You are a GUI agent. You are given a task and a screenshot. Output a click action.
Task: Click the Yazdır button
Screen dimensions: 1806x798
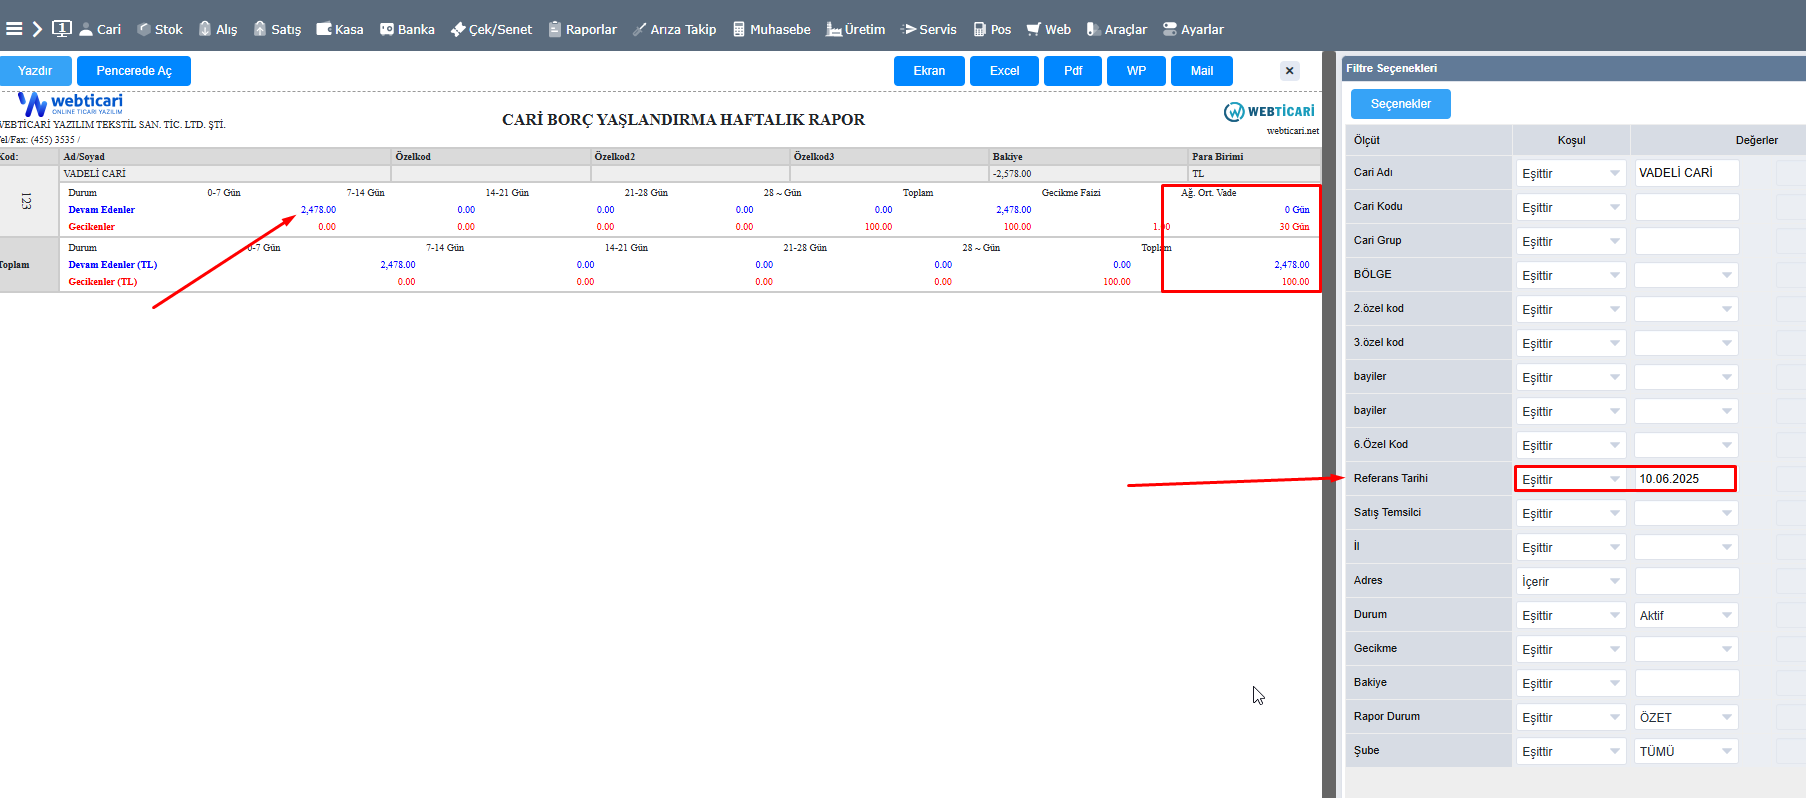click(35, 71)
